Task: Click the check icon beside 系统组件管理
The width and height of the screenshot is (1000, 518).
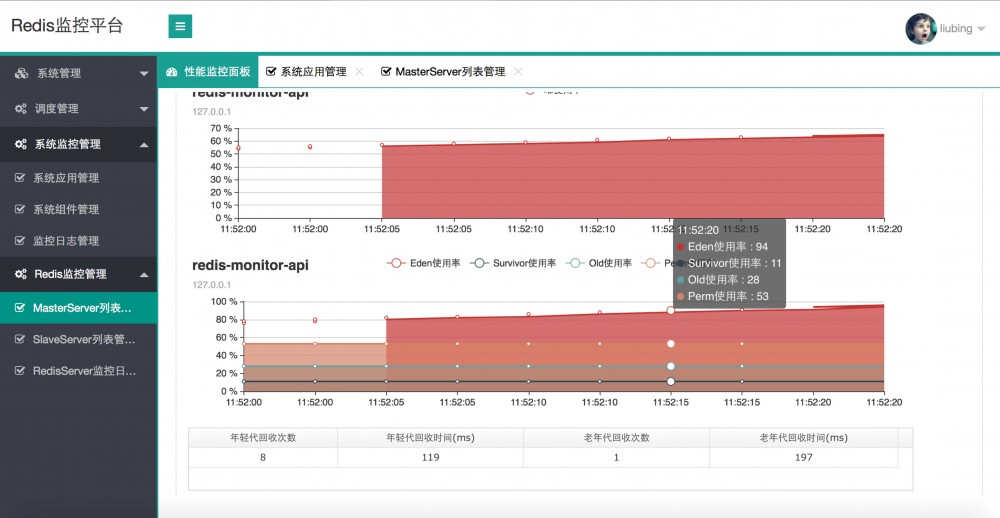Action: pos(20,209)
